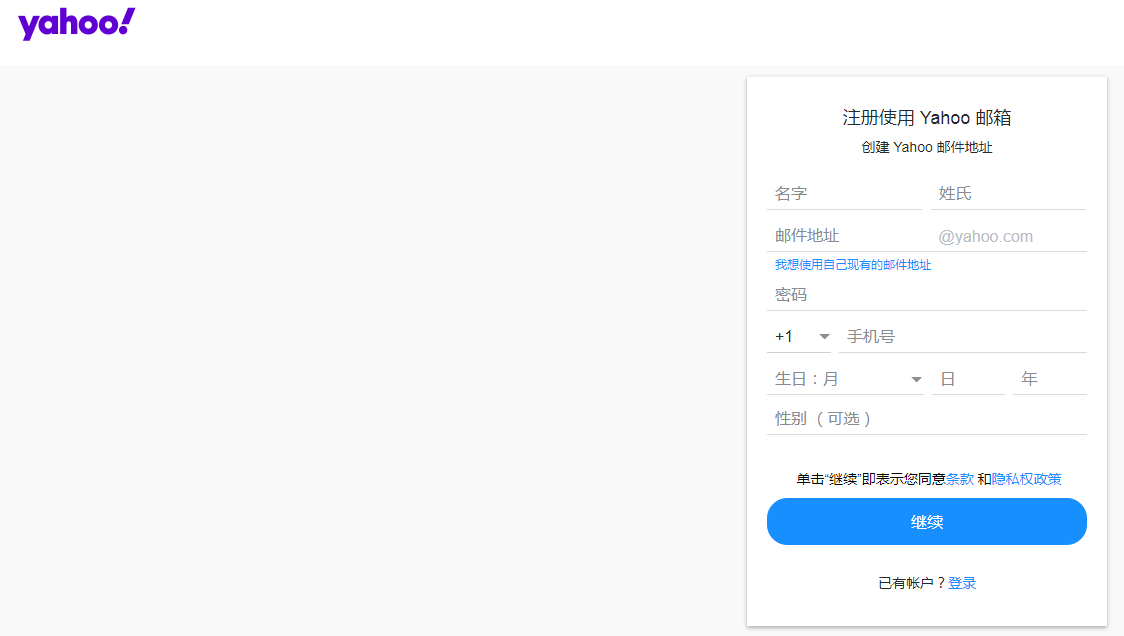The height and width of the screenshot is (636, 1124).
Task: Click the 姓氏 last name field
Action: [x=1007, y=193]
